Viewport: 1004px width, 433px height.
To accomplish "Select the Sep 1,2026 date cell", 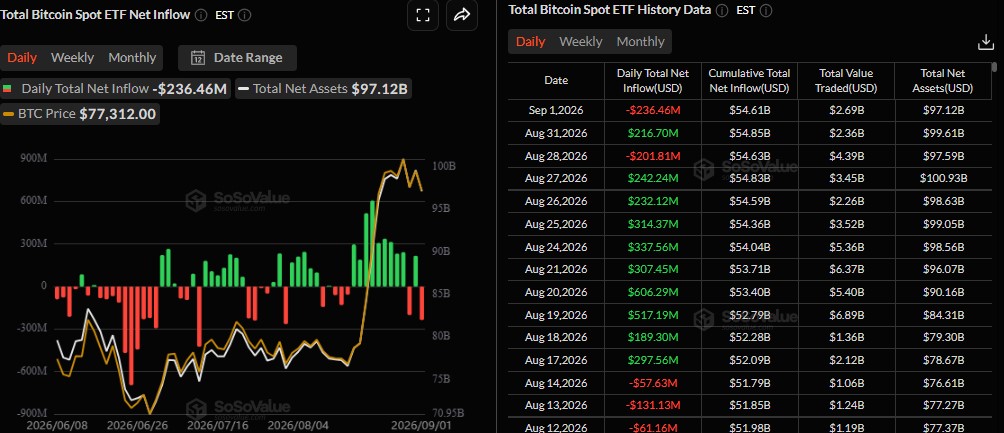I will (556, 110).
